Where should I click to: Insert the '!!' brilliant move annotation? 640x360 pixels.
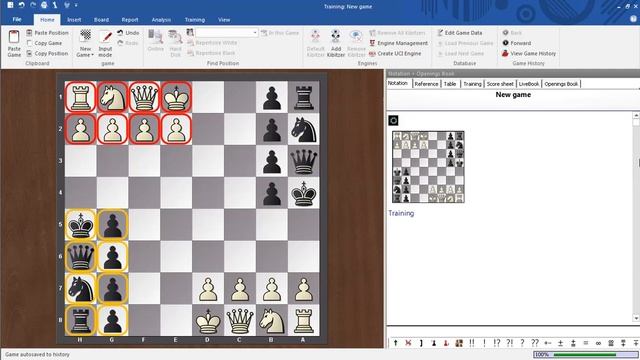pos(472,343)
